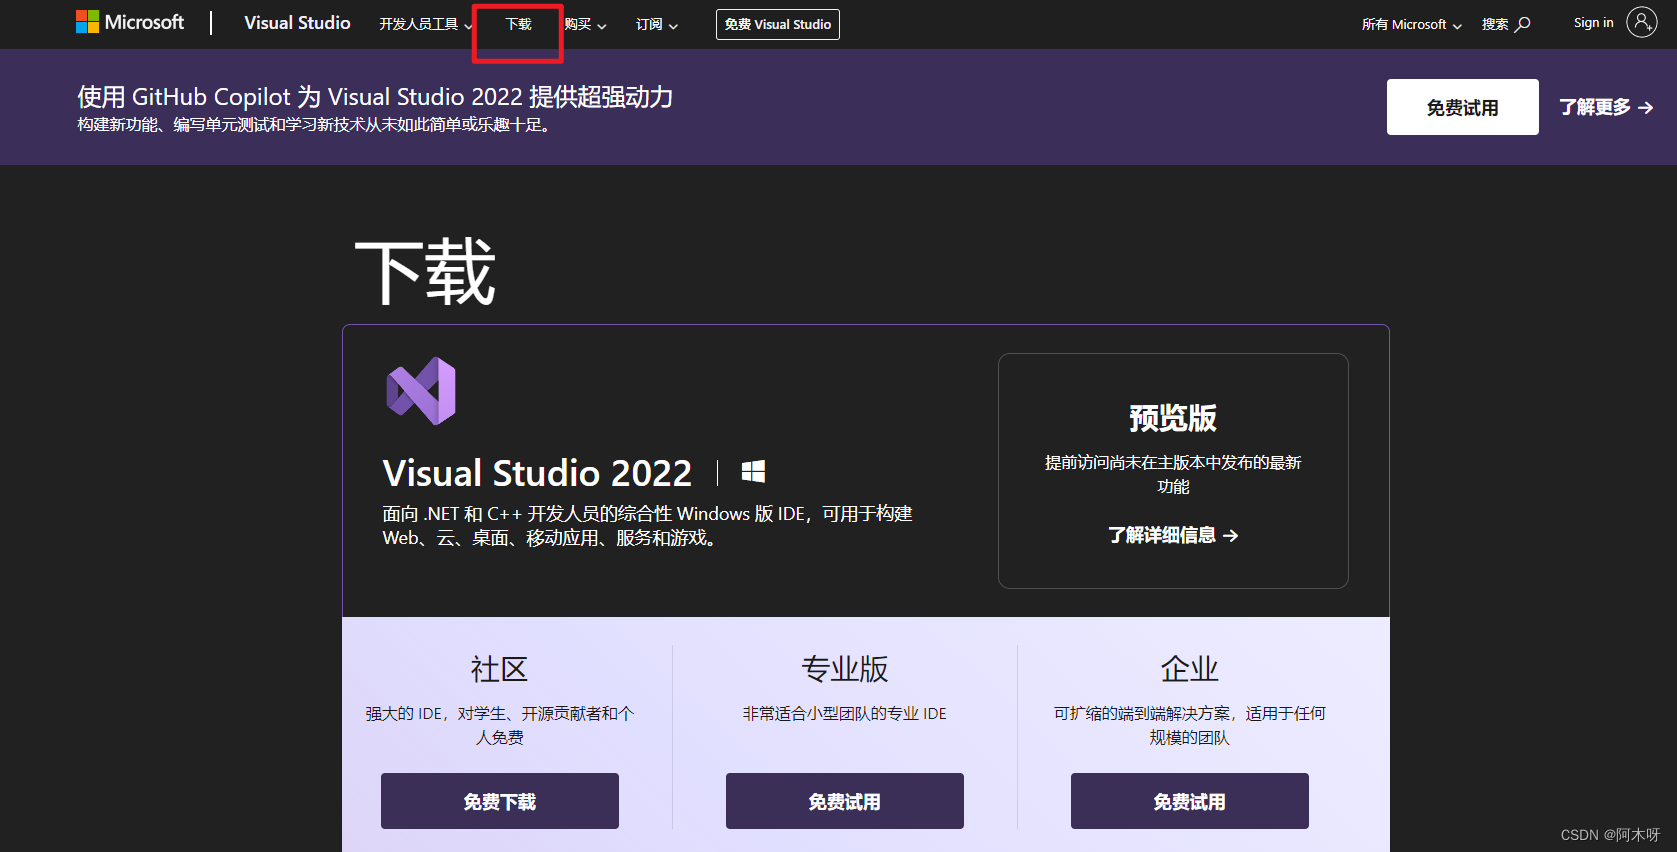Click the 免费 Visual Studio button
The width and height of the screenshot is (1677, 852).
[778, 24]
